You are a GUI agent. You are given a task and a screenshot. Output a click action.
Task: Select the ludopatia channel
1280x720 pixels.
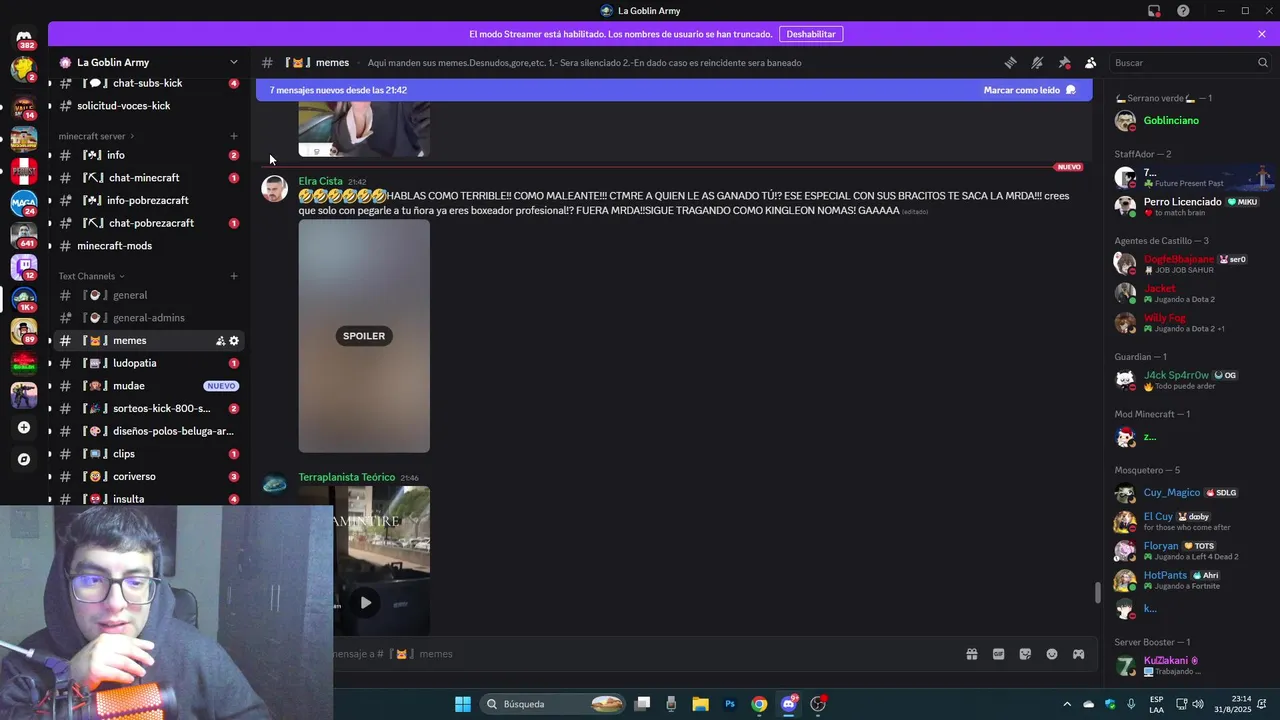pos(149,363)
